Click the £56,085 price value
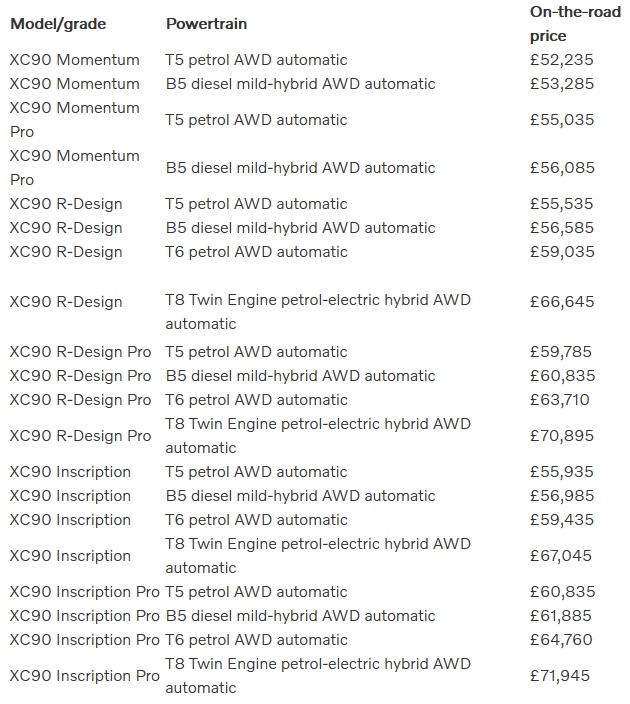The height and width of the screenshot is (704, 630). point(561,168)
